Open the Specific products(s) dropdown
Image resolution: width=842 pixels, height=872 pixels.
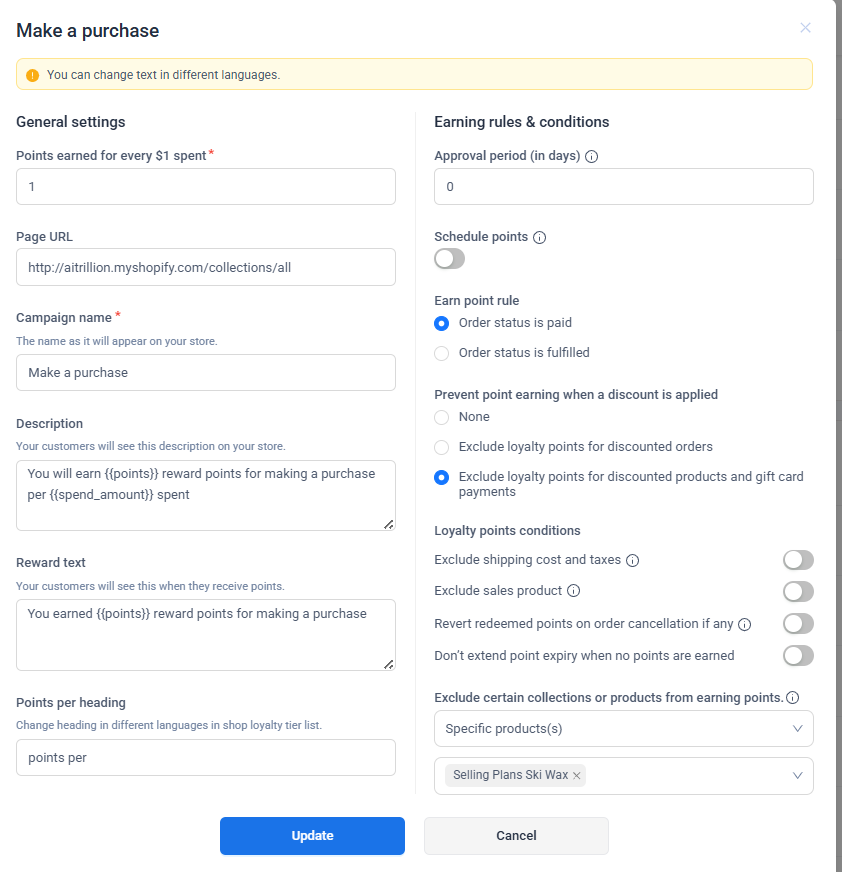tap(623, 729)
